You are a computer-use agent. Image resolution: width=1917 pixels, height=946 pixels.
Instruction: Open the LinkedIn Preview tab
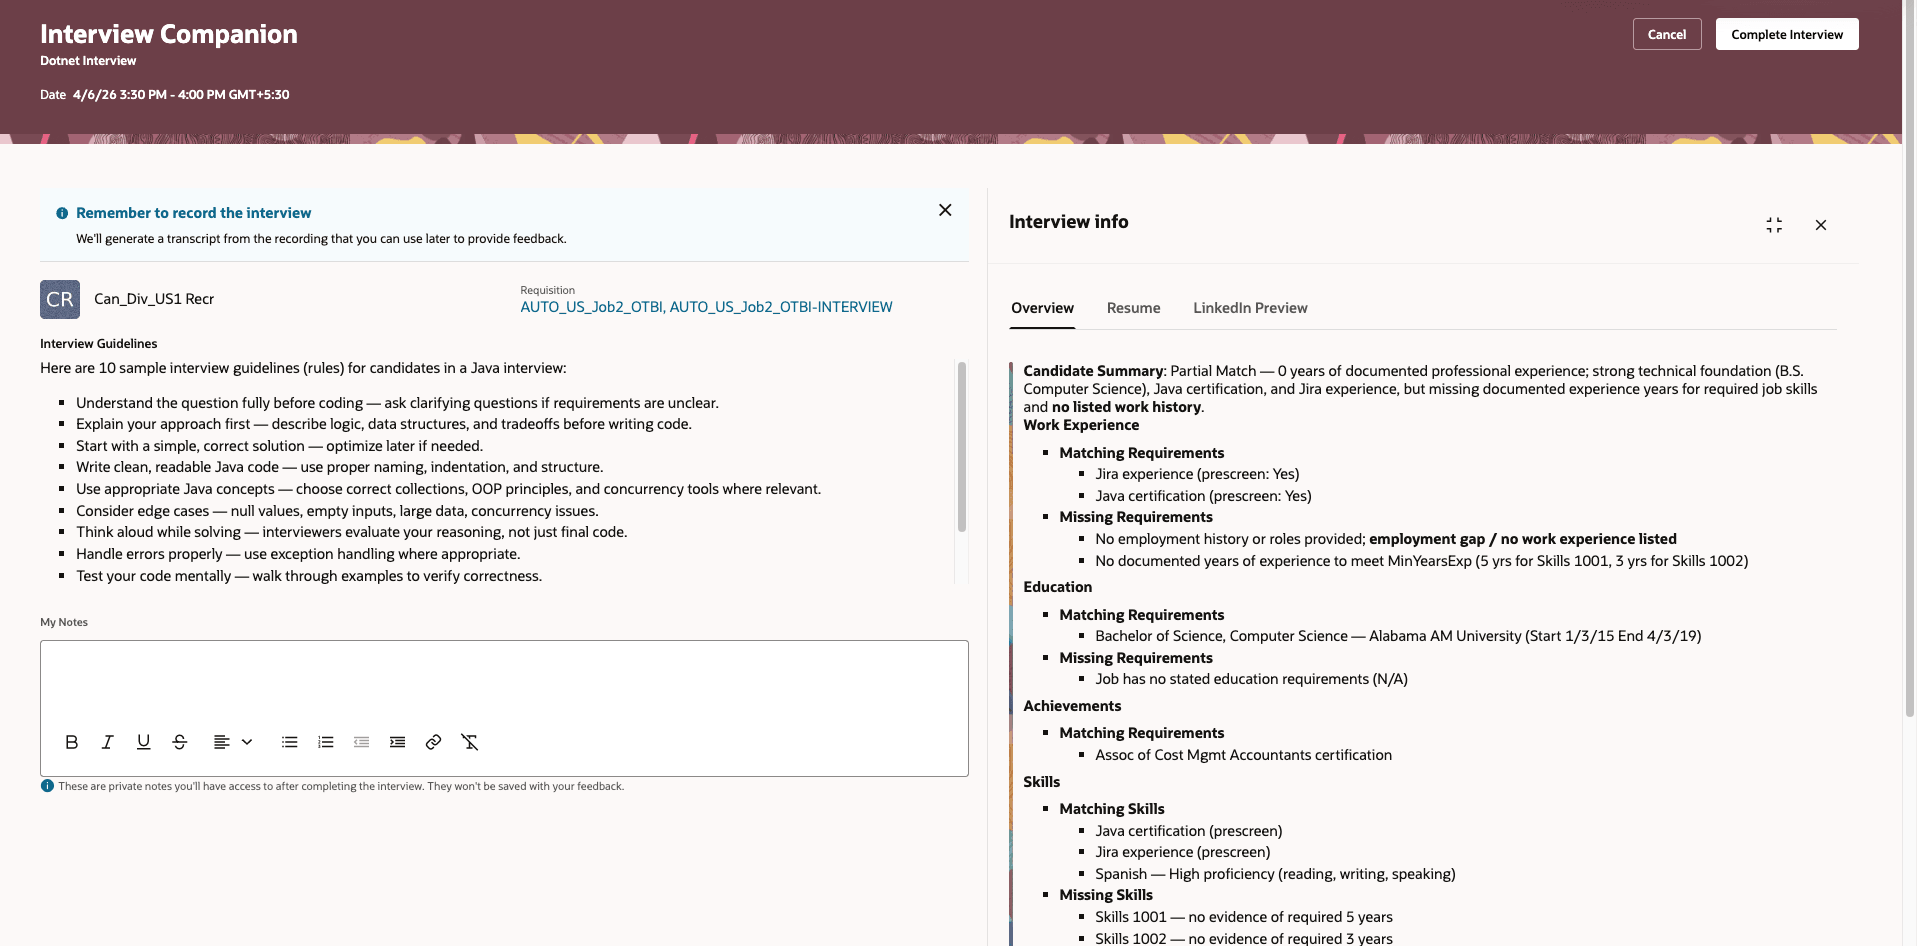coord(1250,308)
